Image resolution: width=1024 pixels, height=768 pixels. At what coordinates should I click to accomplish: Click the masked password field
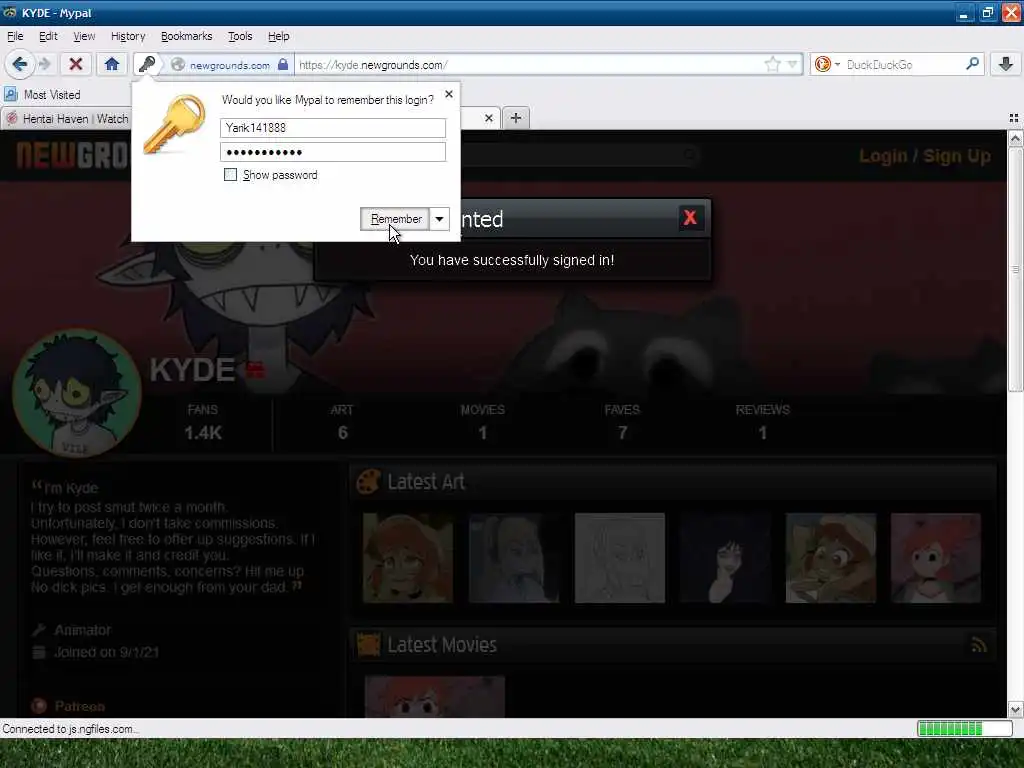pyautogui.click(x=333, y=152)
